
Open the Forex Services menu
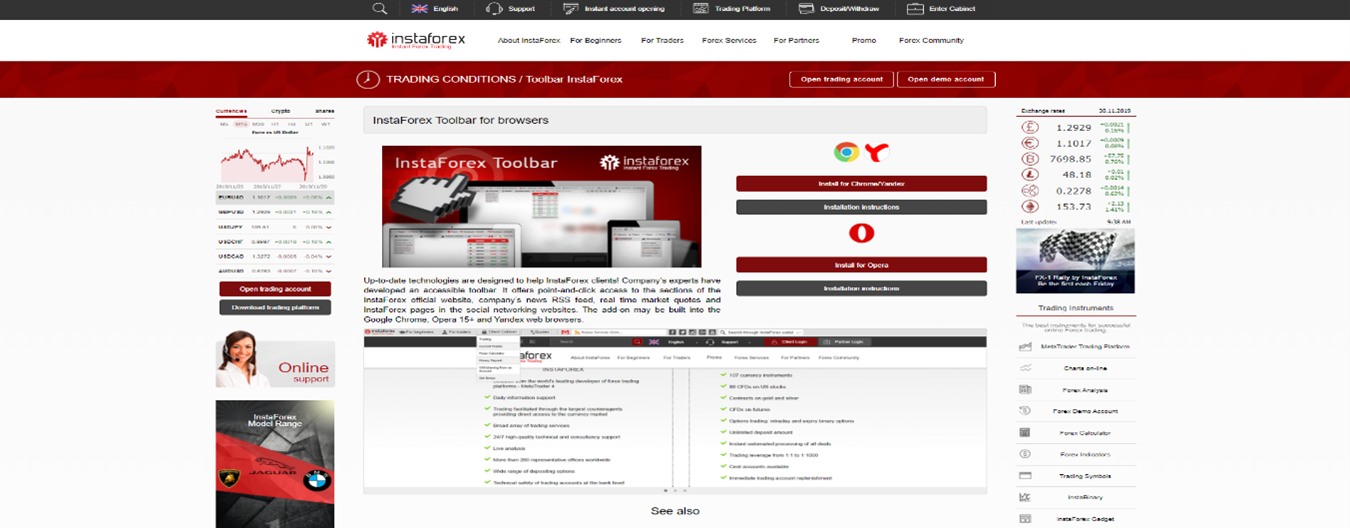tap(729, 41)
